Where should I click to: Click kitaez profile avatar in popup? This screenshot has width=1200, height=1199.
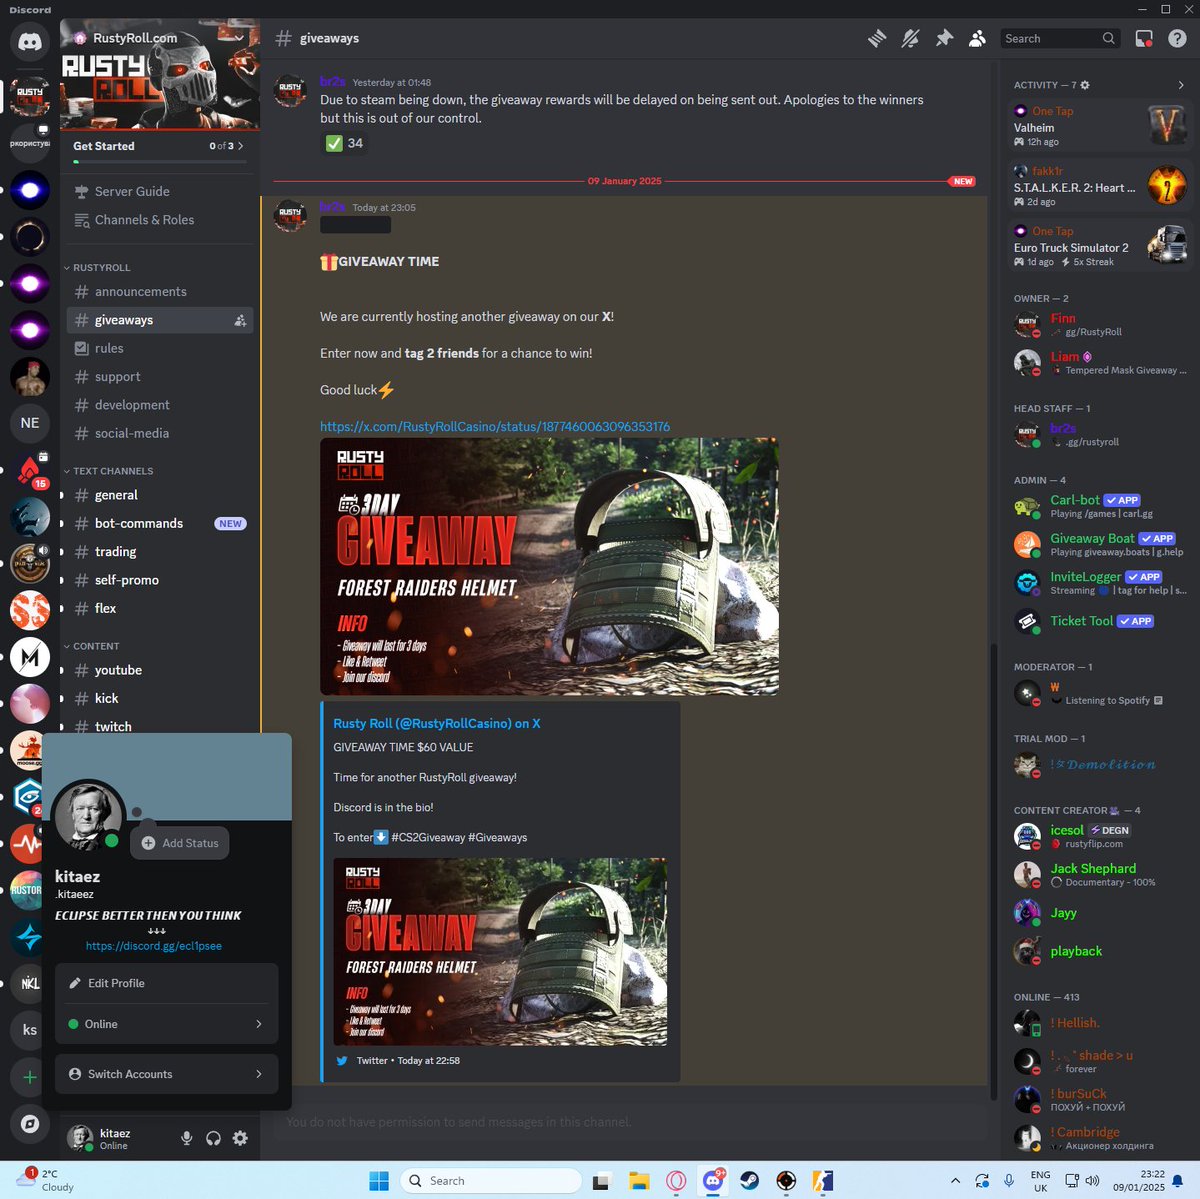(x=89, y=816)
